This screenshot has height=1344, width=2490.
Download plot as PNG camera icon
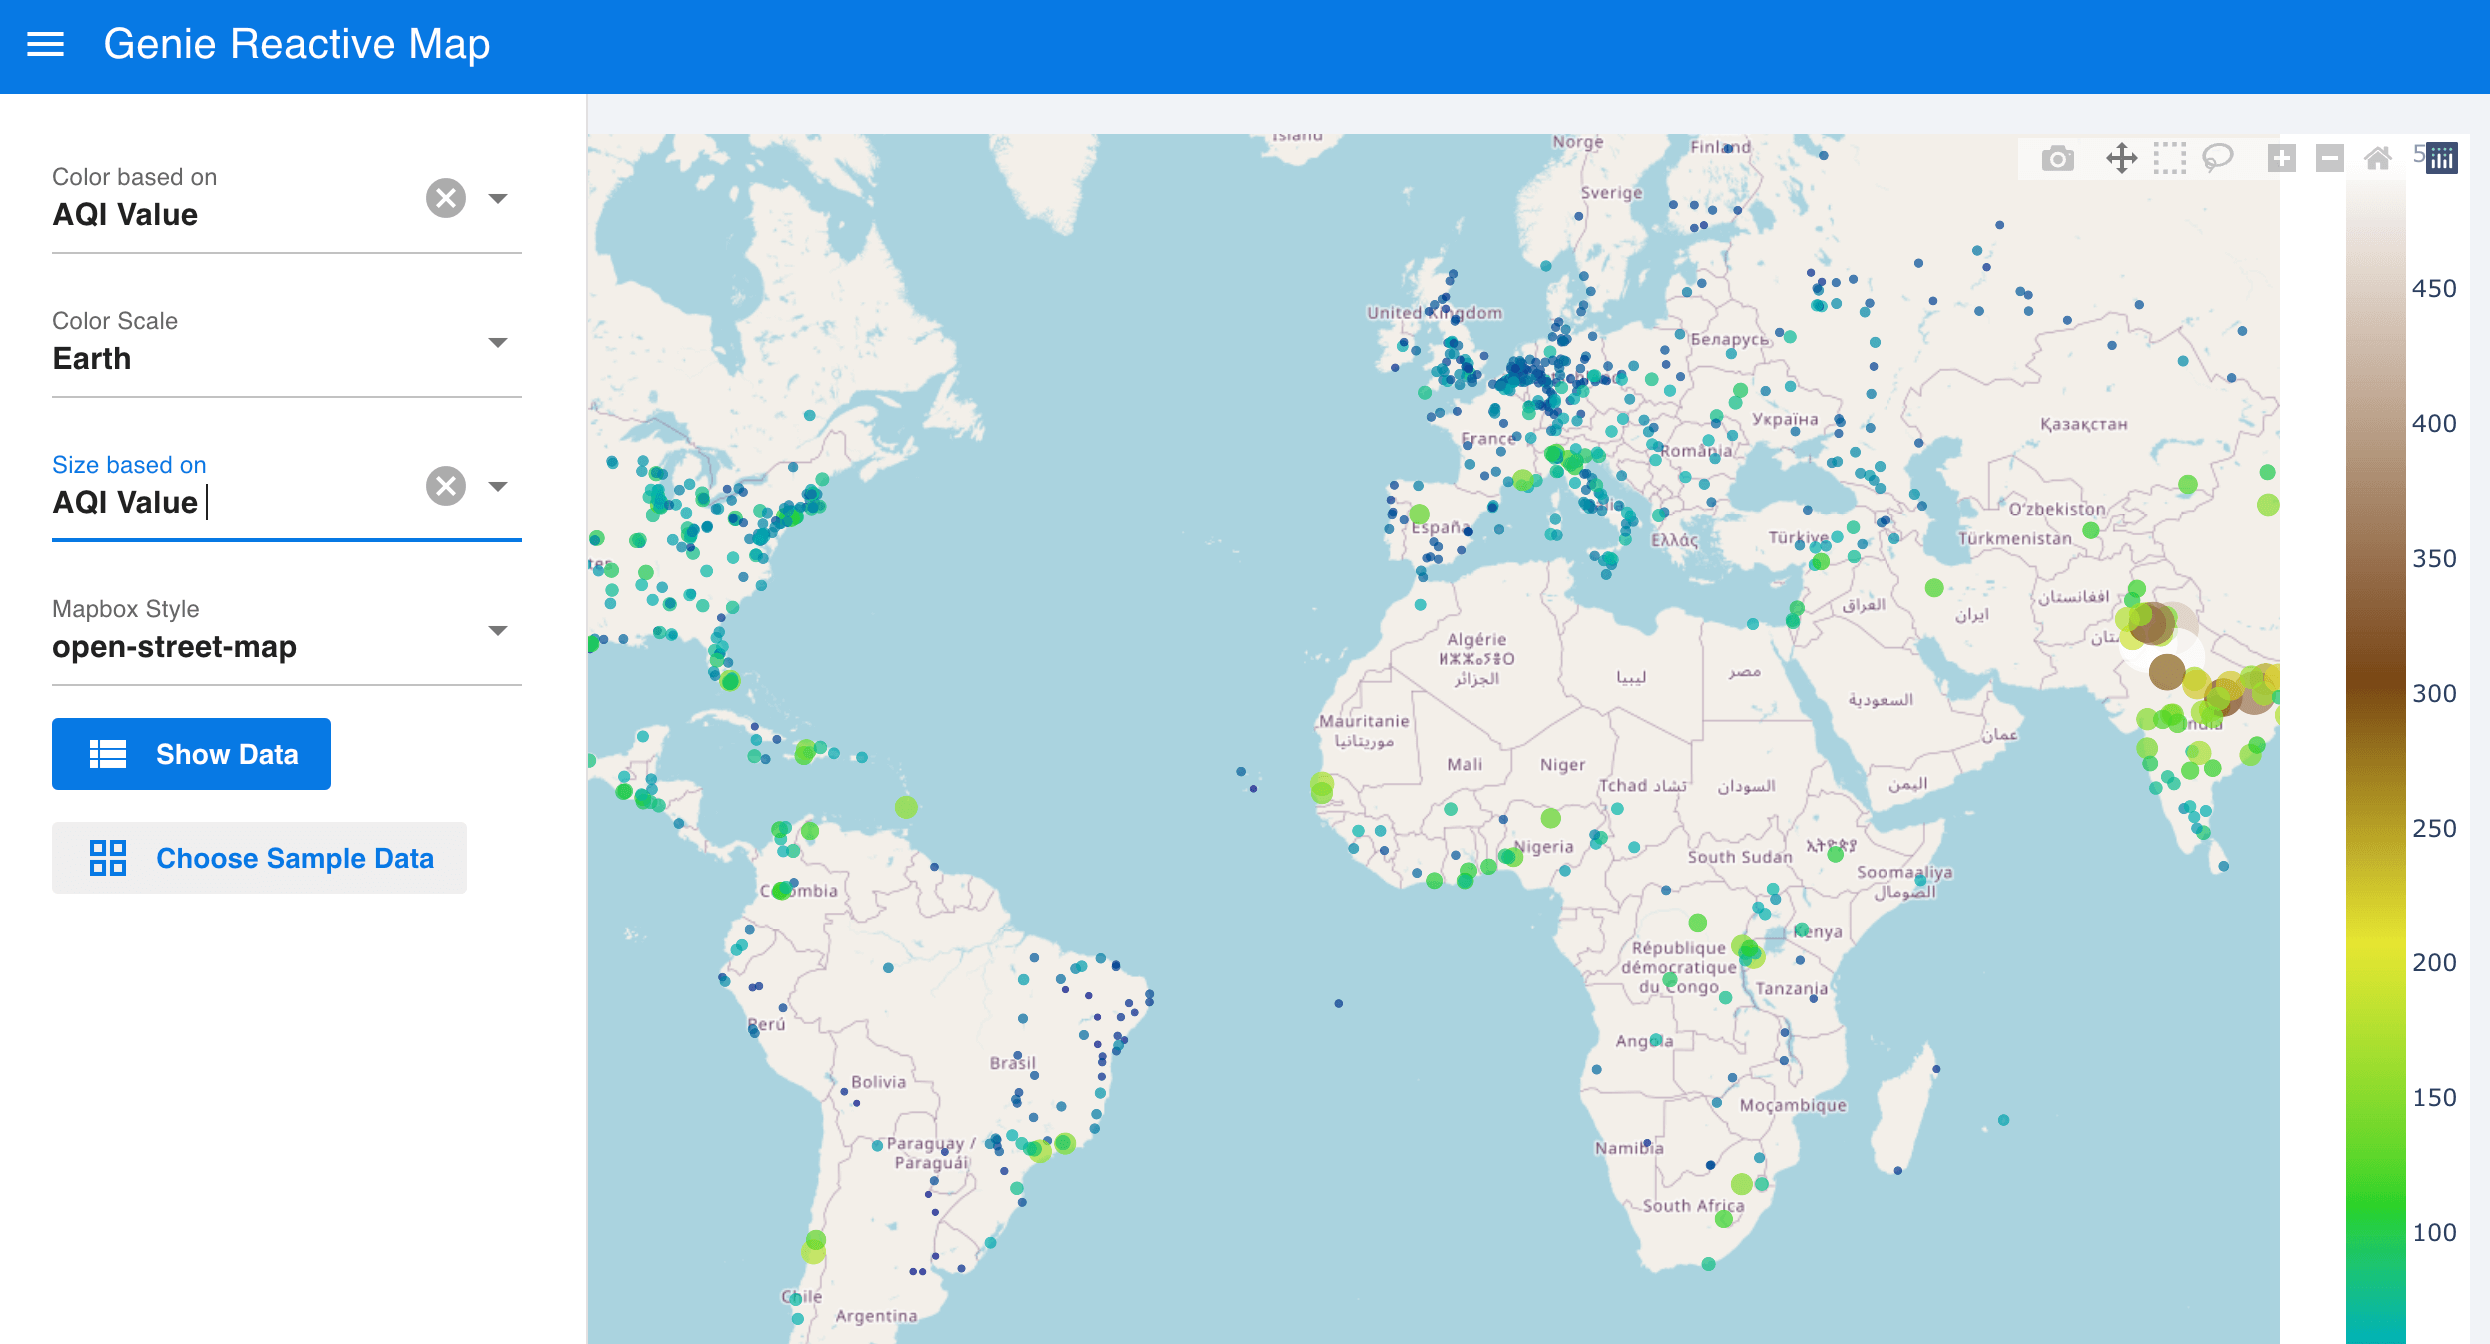click(2057, 158)
